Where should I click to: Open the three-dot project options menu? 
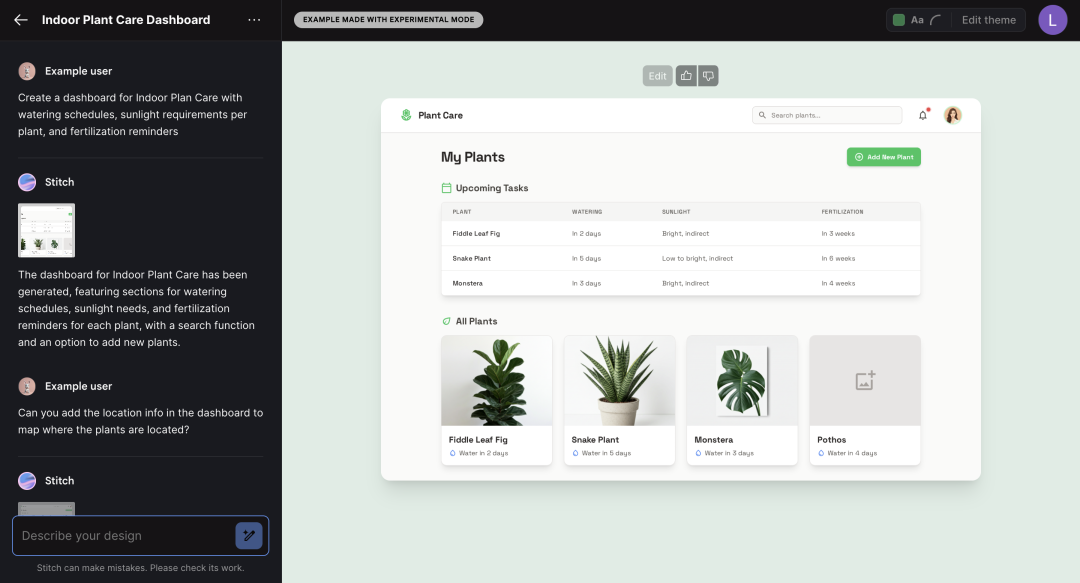[x=254, y=20]
